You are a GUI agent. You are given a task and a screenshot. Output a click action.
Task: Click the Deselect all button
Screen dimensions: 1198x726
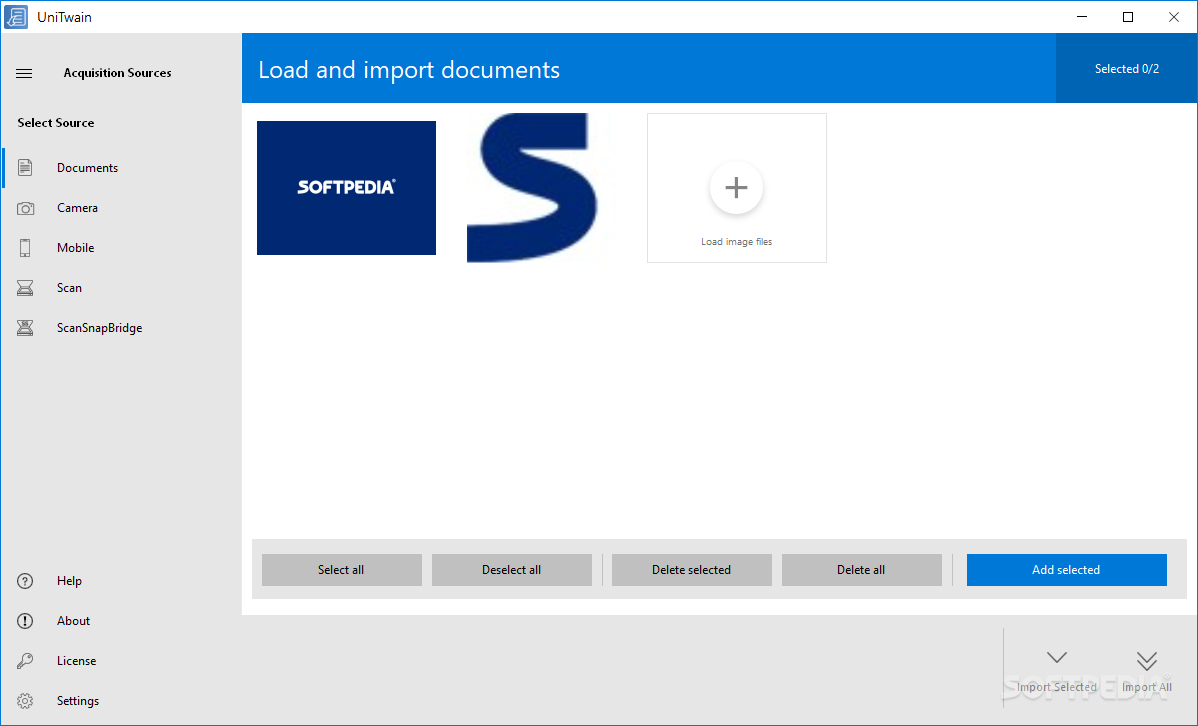coord(512,570)
